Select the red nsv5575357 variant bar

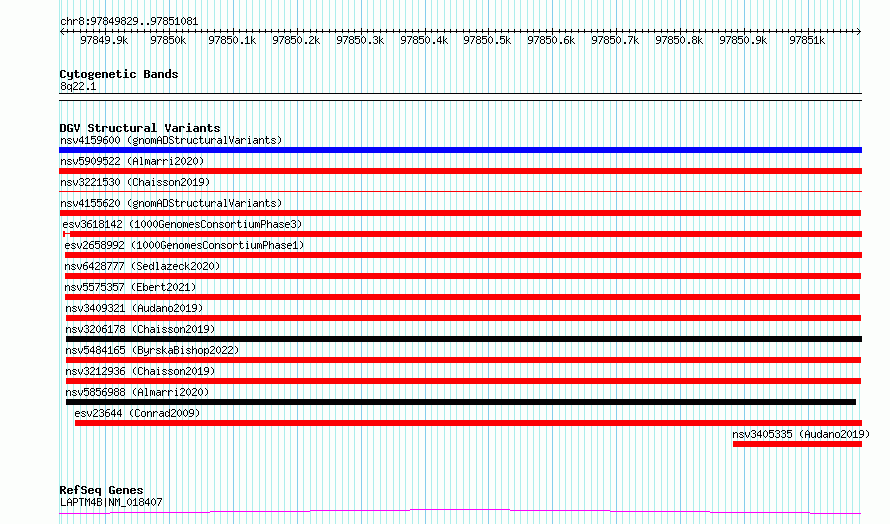tap(463, 297)
